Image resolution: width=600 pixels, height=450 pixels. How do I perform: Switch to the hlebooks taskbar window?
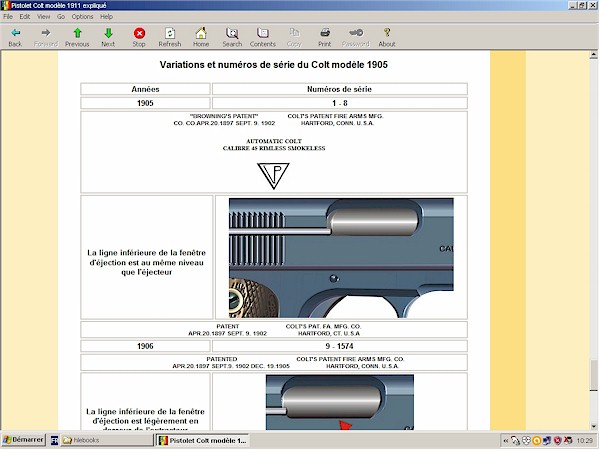point(106,440)
